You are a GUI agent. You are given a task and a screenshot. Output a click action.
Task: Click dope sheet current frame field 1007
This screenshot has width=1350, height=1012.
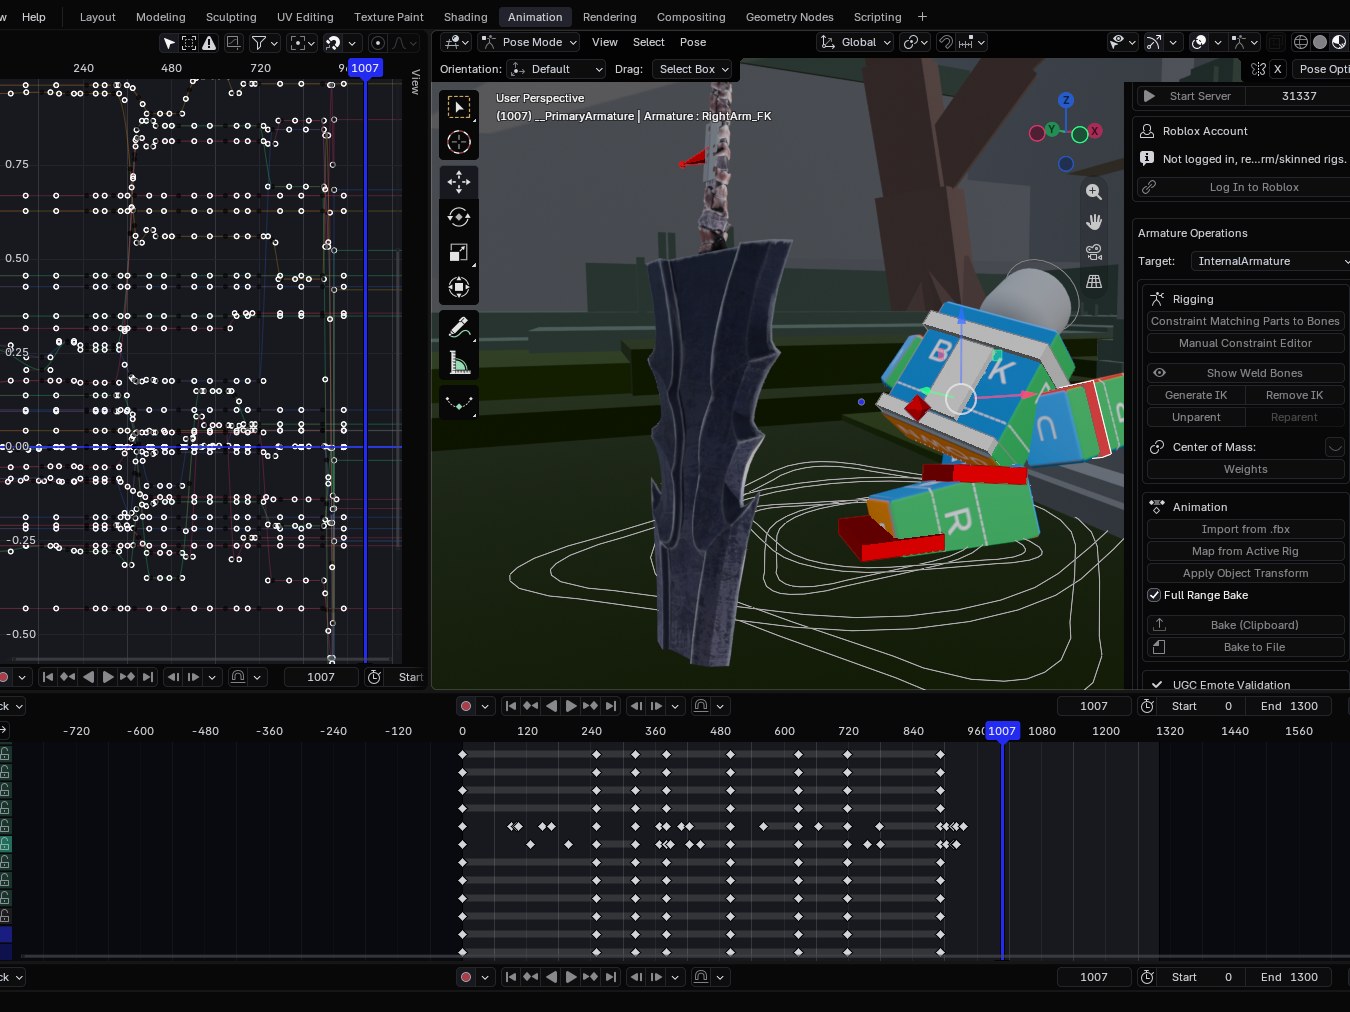point(1094,706)
